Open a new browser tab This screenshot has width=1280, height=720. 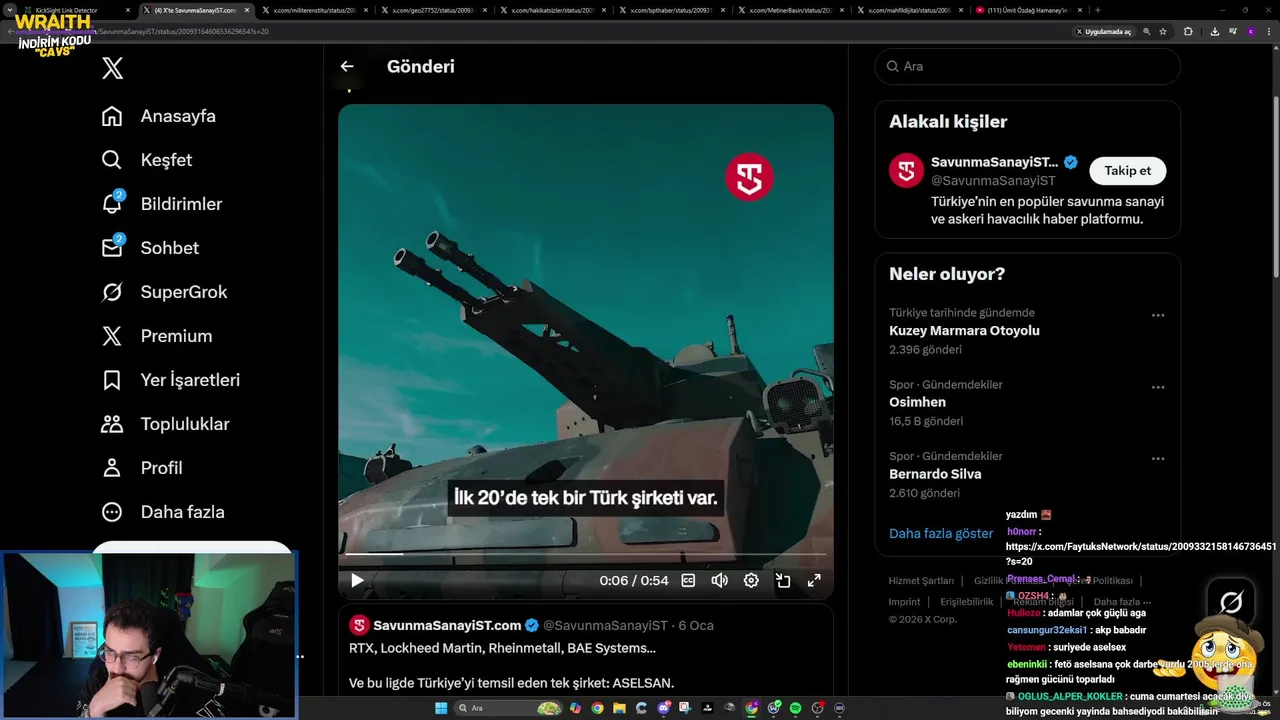pyautogui.click(x=1097, y=10)
